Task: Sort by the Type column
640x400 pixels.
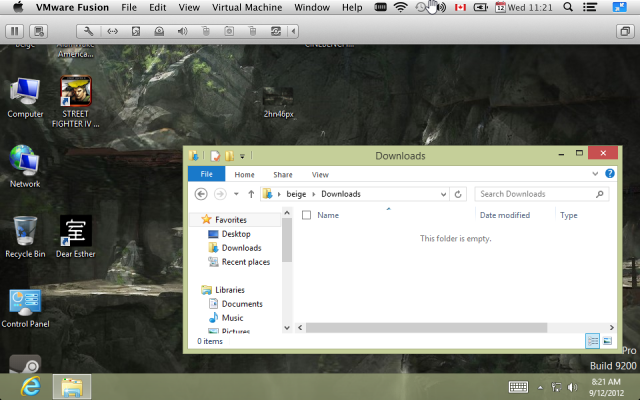Action: tap(569, 215)
